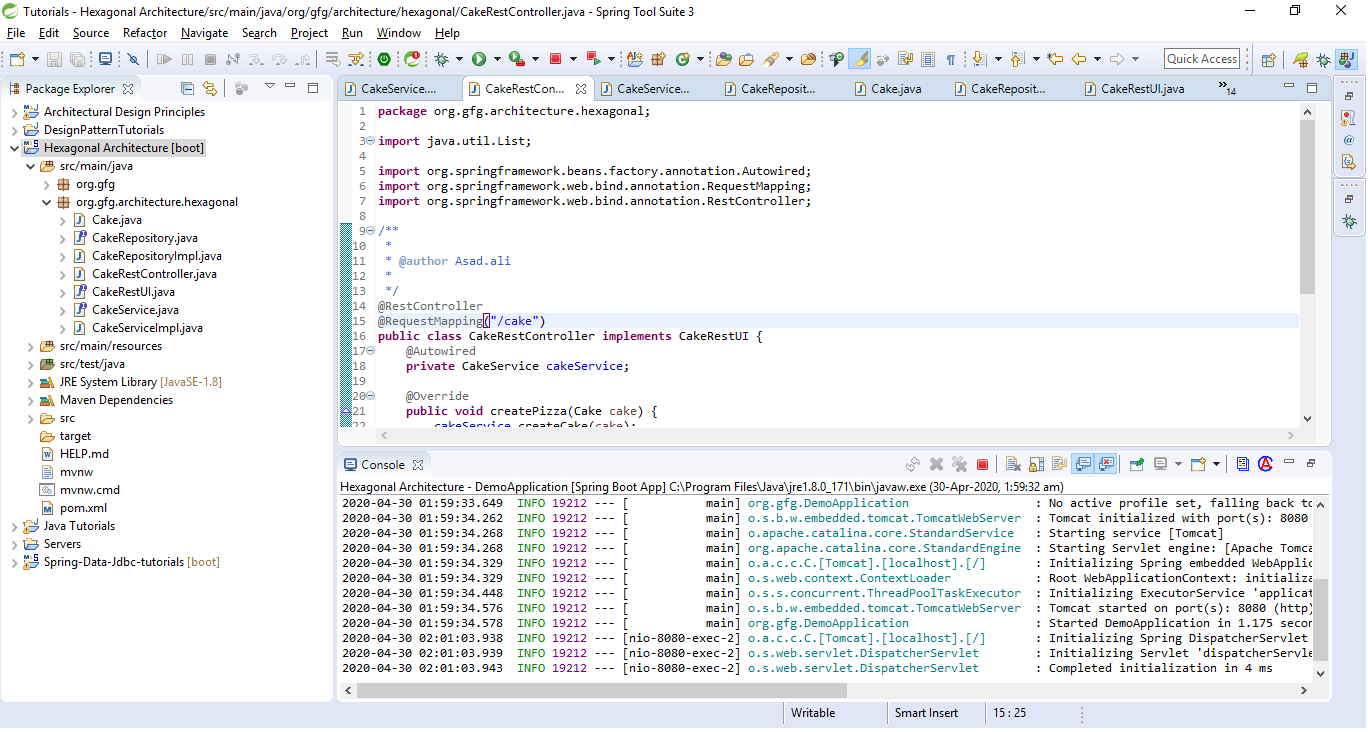Click the red Terminate button in Console toolbar
1368x732 pixels.
[982, 464]
